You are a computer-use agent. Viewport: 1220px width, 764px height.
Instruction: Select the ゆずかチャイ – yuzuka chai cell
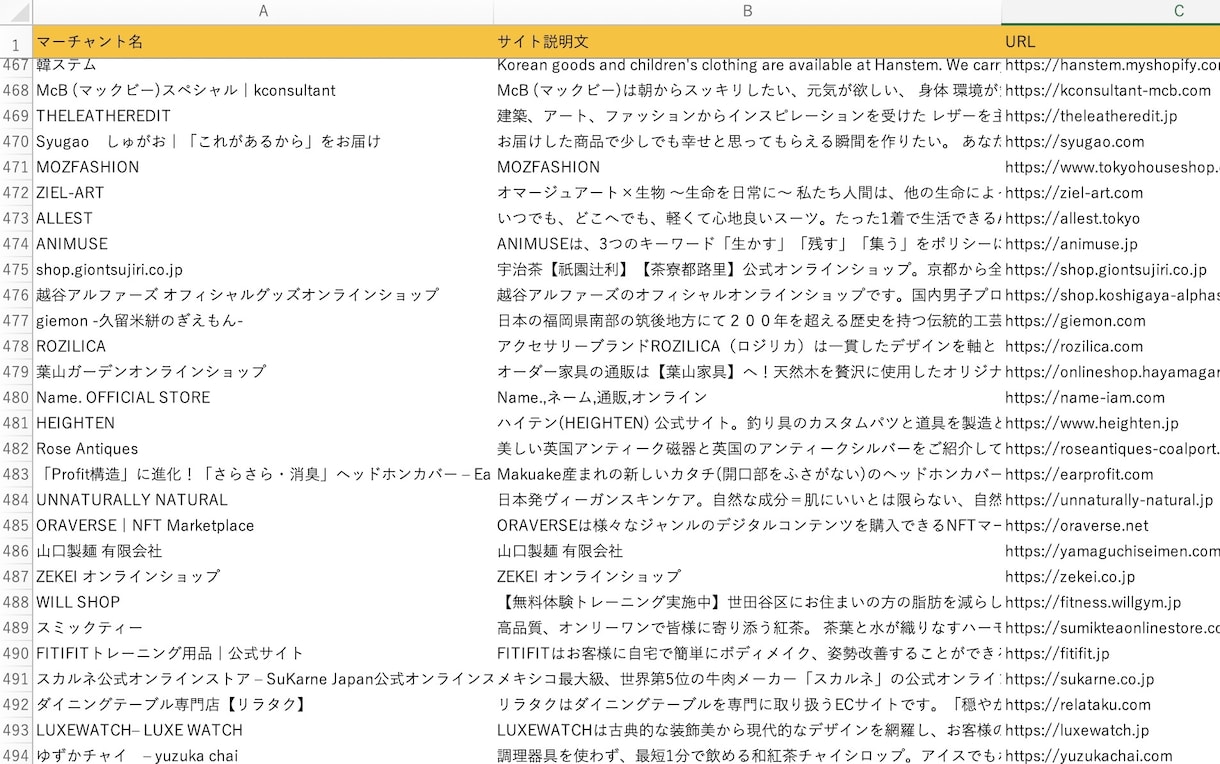pos(263,755)
